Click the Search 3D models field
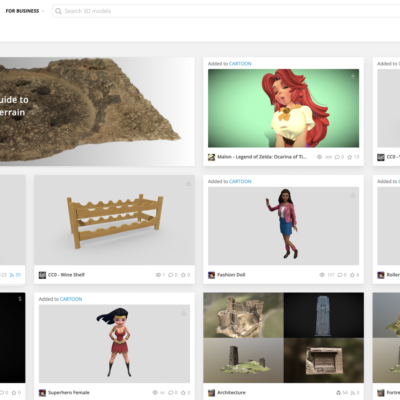This screenshot has height=400, width=400. [x=226, y=11]
